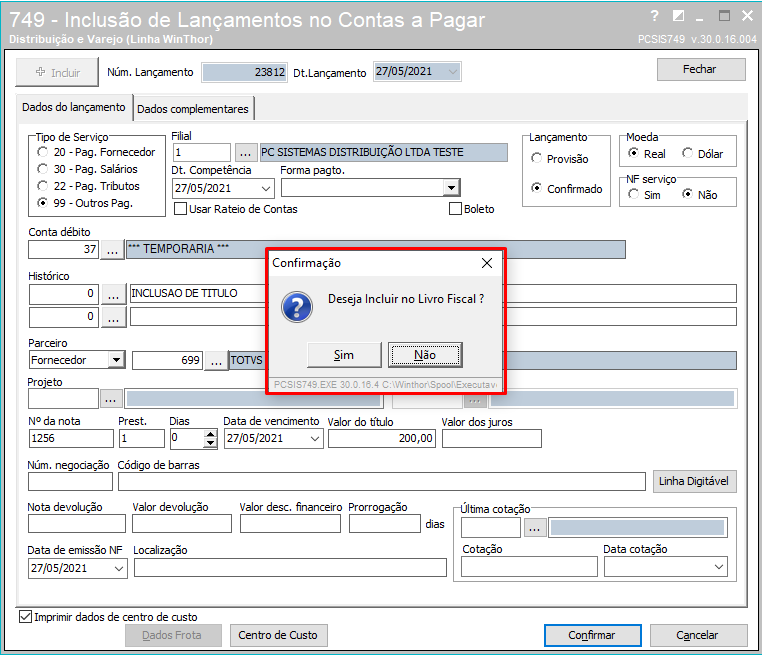The height and width of the screenshot is (655, 762).
Task: Select 22 - Pag. Tributos radio
Action: [x=43, y=186]
